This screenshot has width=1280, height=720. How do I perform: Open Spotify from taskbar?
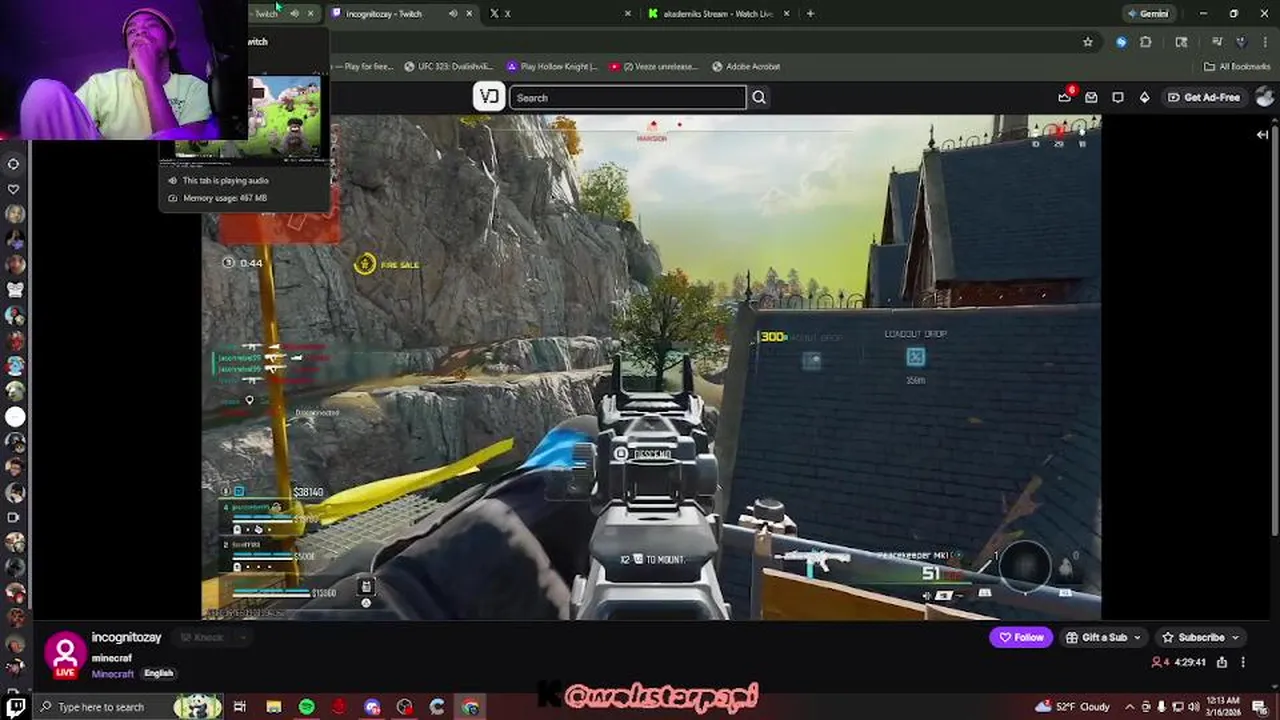point(306,707)
